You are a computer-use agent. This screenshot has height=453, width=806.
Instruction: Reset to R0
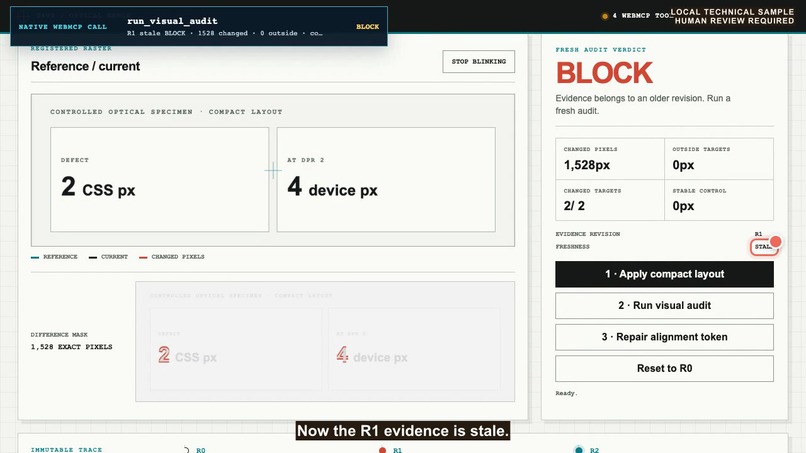(664, 368)
